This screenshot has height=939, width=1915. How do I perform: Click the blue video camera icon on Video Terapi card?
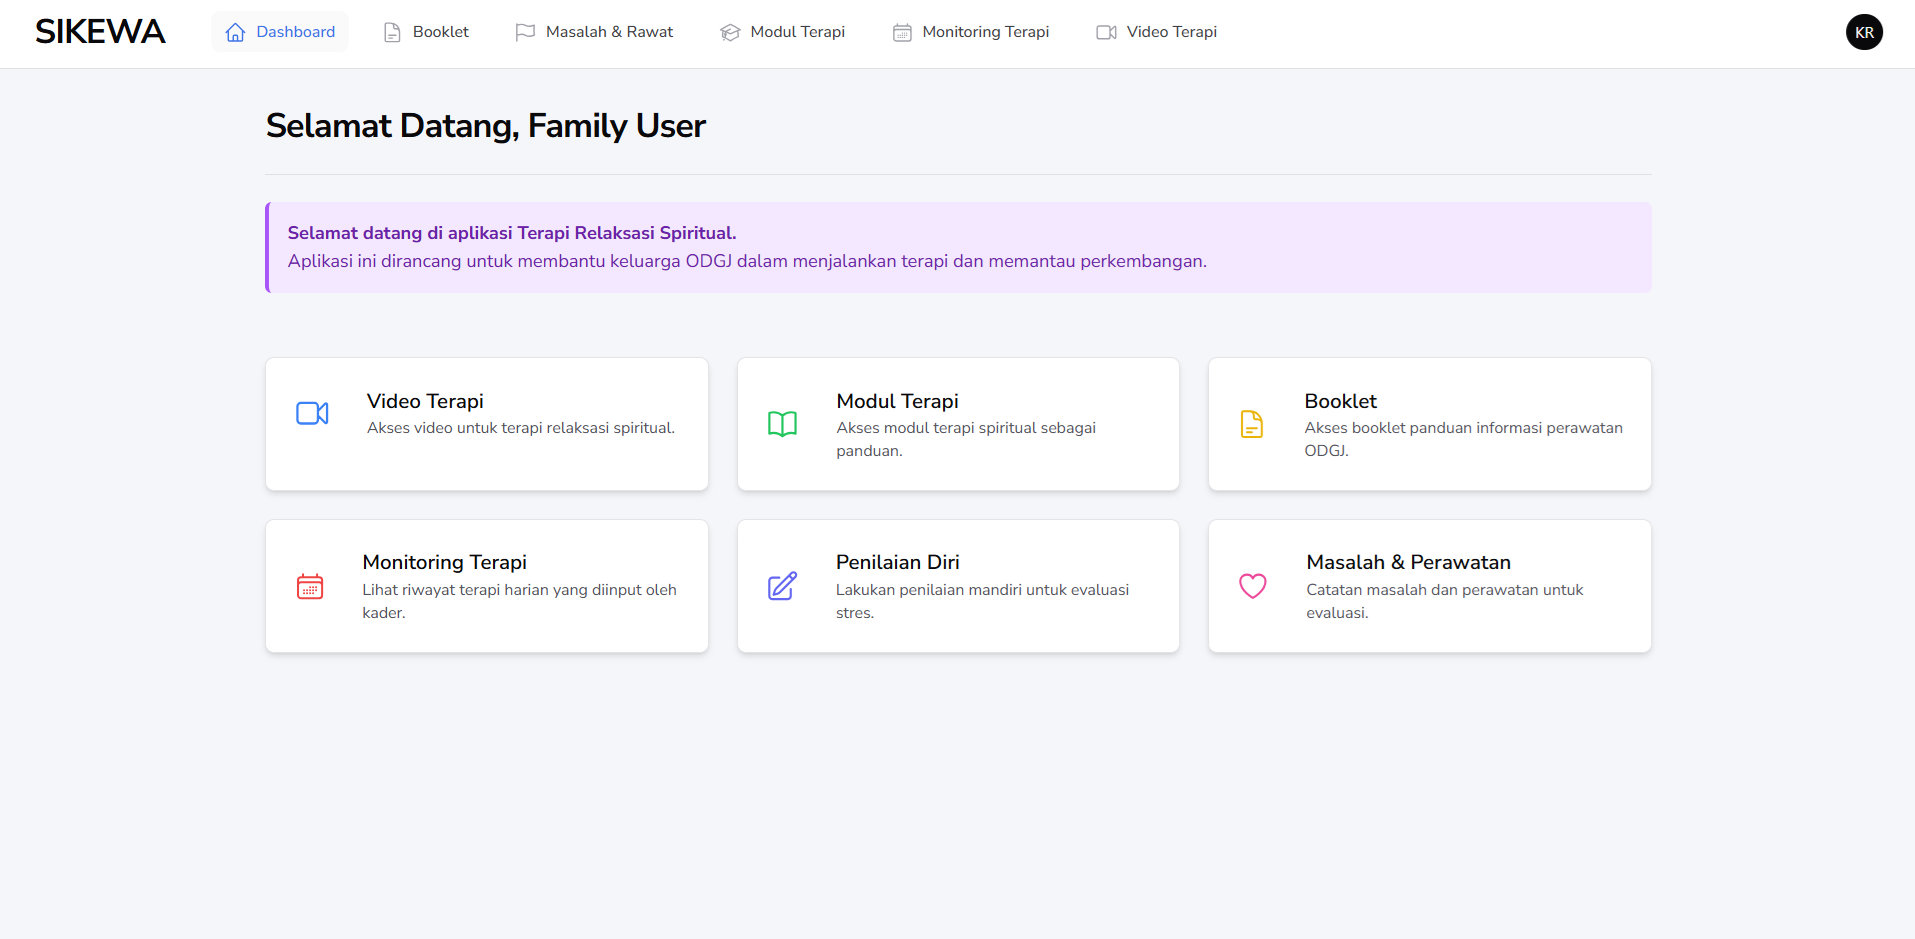(x=312, y=413)
